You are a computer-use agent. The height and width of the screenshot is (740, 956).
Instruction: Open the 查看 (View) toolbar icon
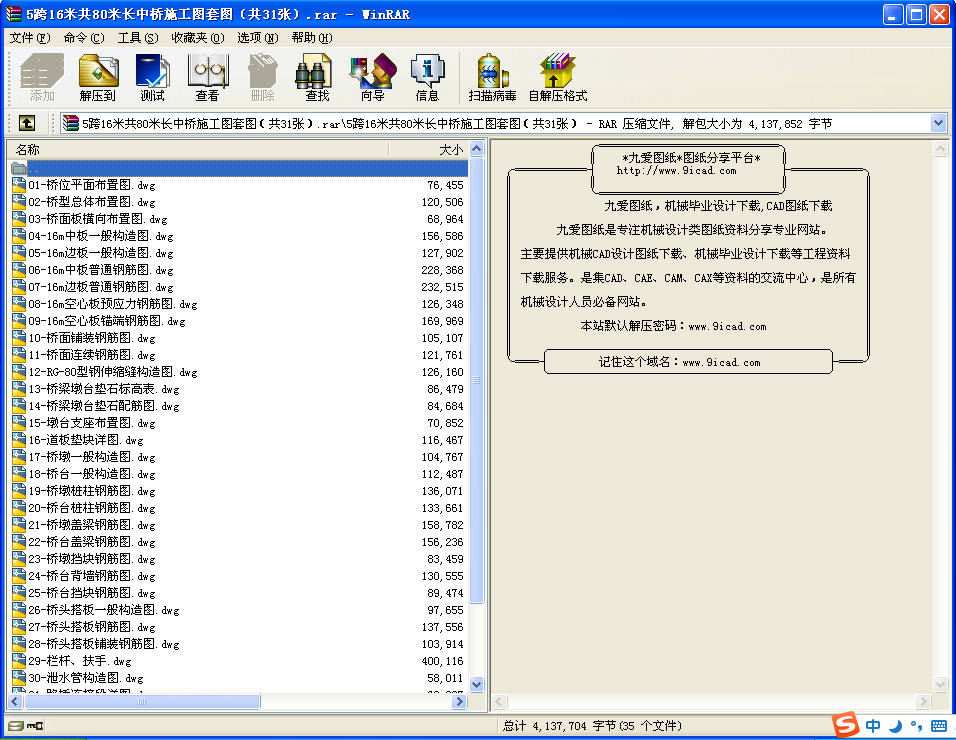click(x=207, y=77)
